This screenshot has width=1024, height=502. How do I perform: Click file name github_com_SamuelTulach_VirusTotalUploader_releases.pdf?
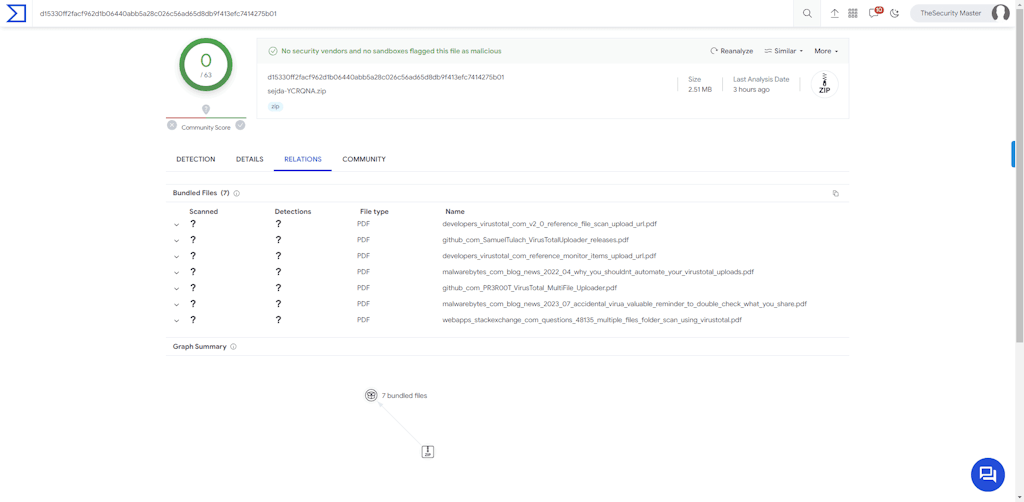point(536,240)
